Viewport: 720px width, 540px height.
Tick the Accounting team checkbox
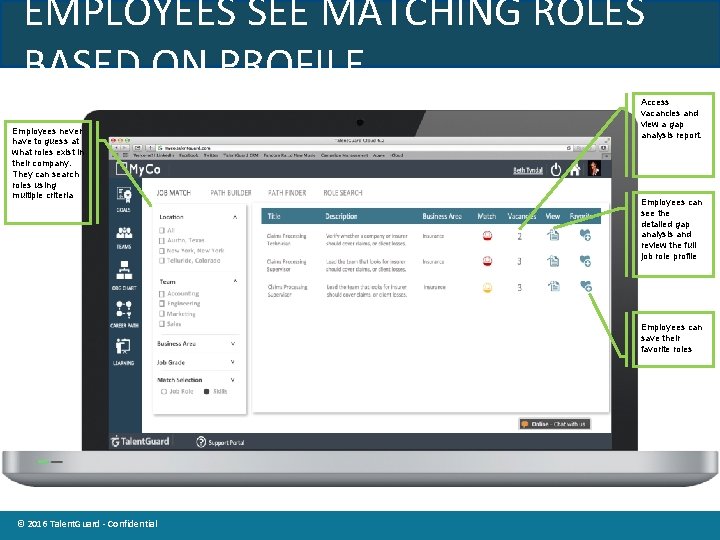pyautogui.click(x=162, y=293)
